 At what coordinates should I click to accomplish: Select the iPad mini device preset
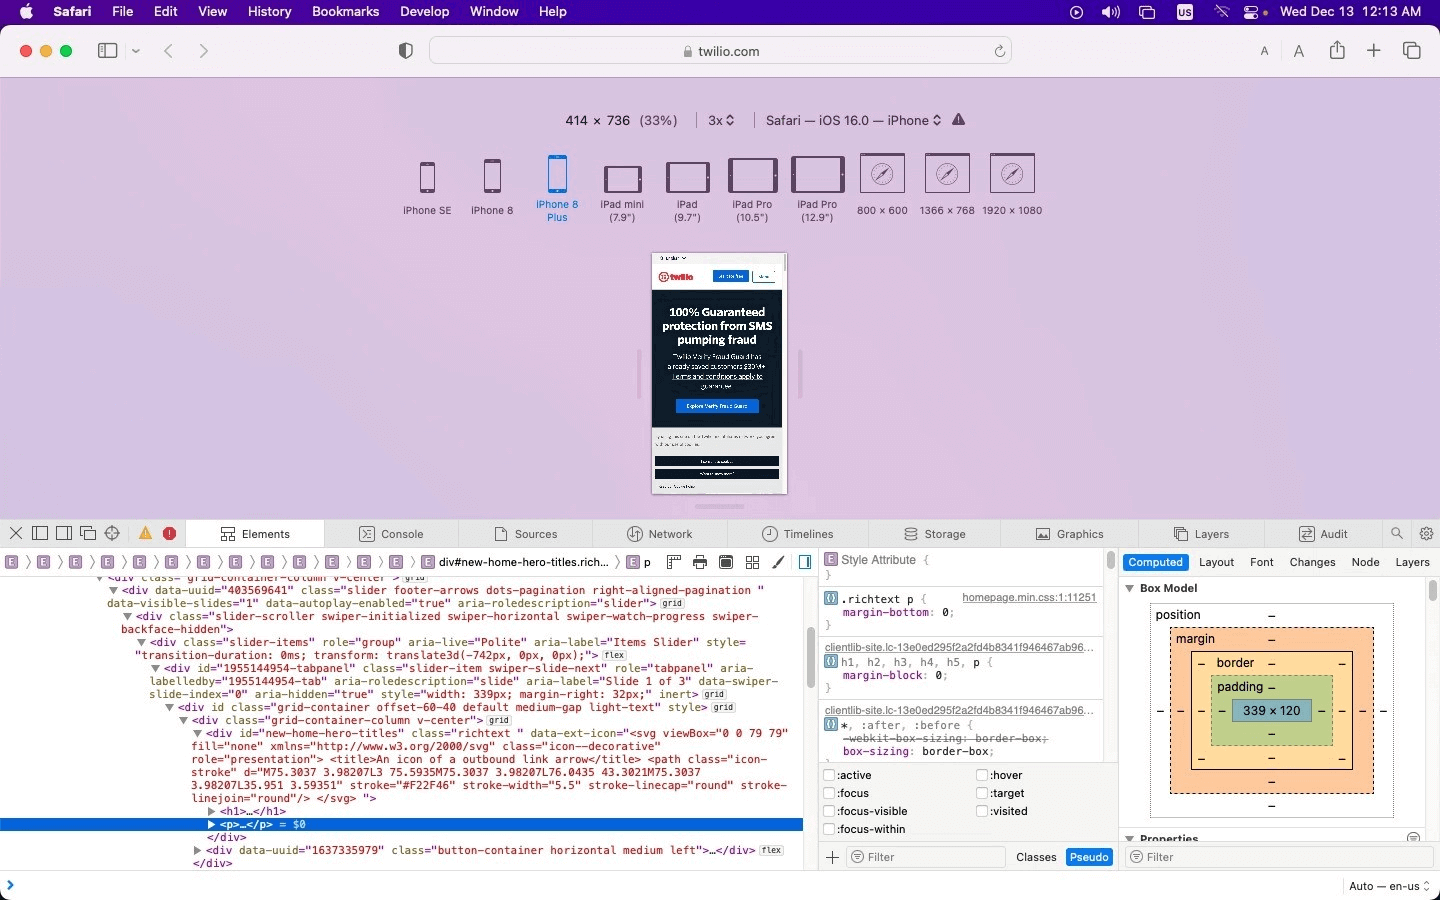[622, 180]
